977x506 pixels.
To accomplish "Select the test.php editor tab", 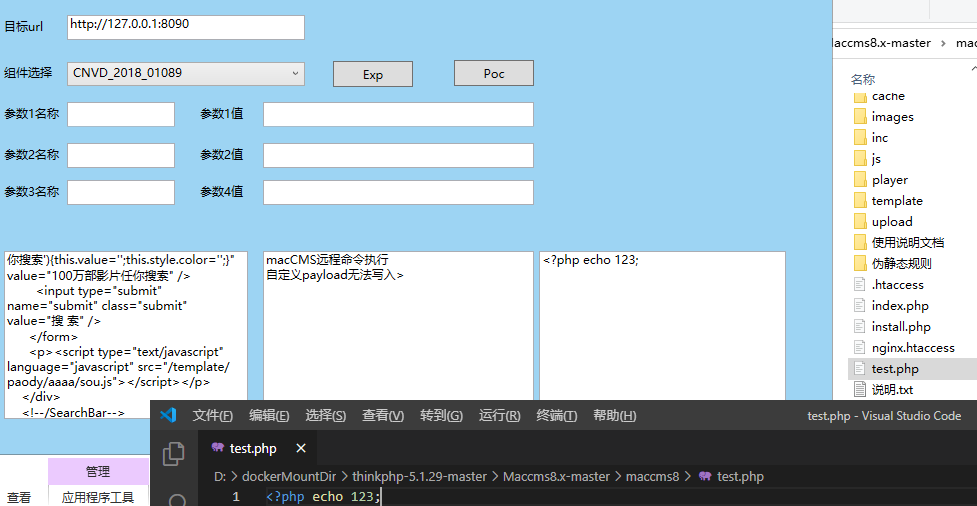I will [x=257, y=448].
